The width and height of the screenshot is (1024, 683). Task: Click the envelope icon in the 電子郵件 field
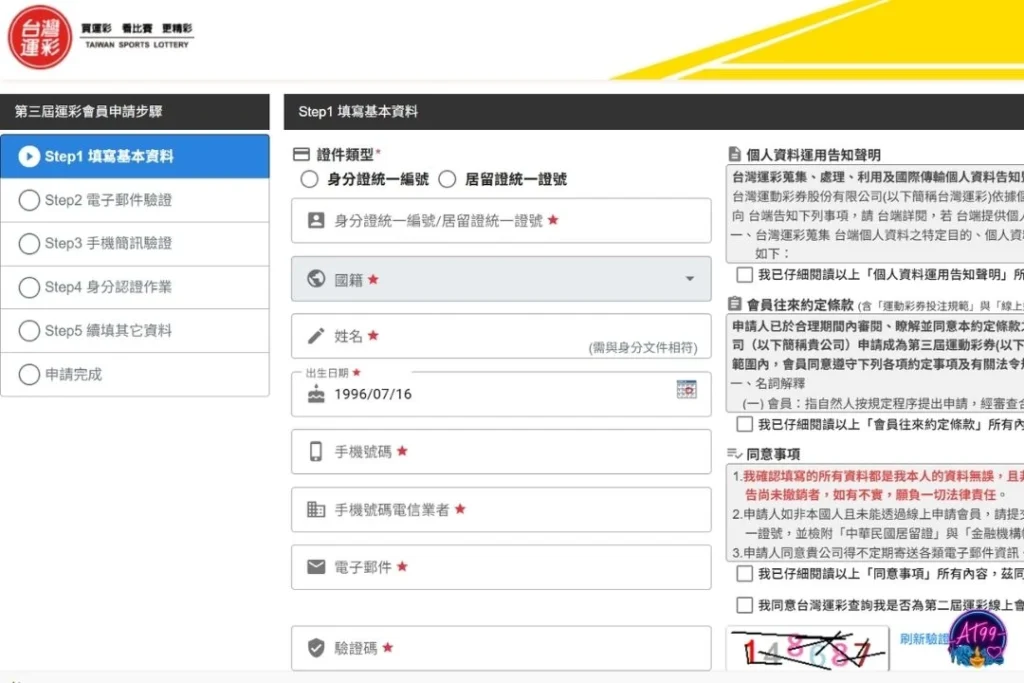316,567
